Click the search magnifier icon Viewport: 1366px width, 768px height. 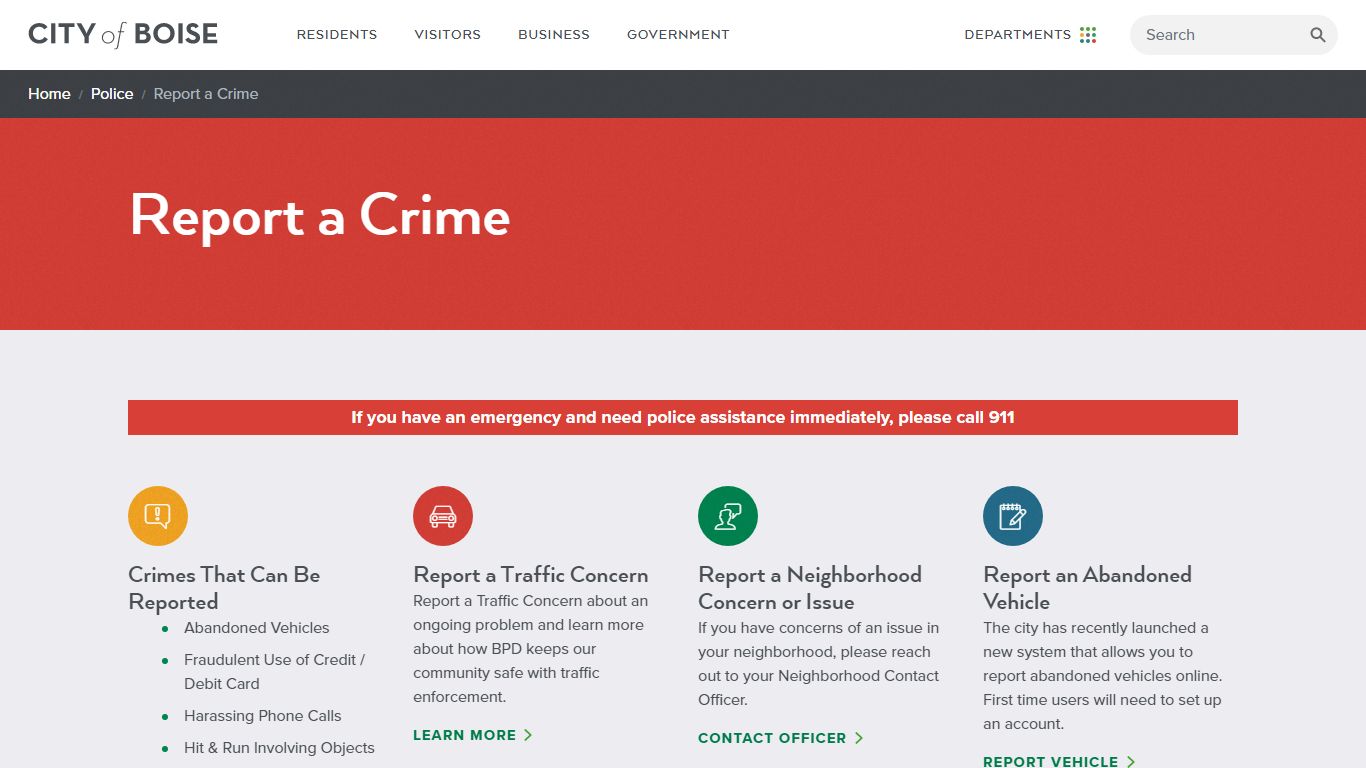coord(1318,35)
